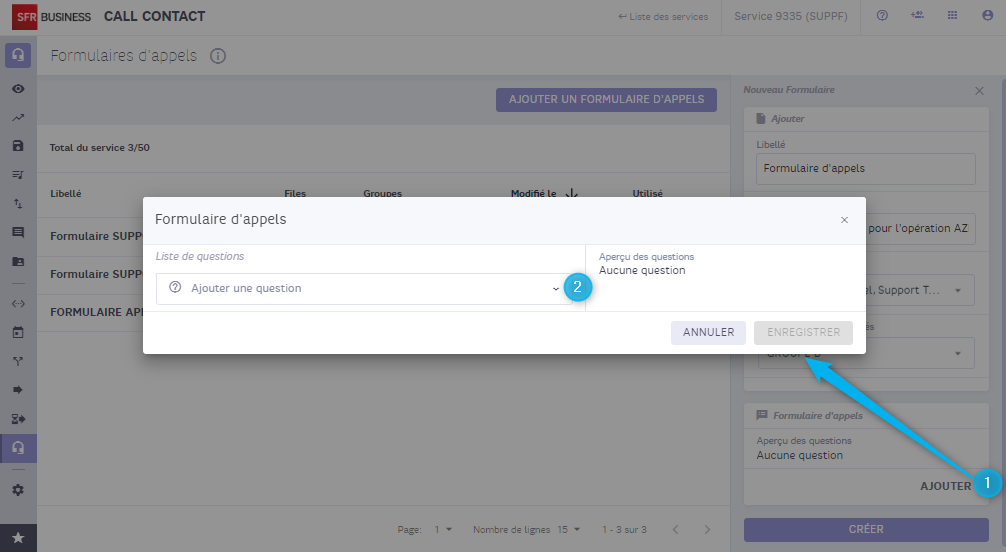Select the highlighted call forms headset icon
This screenshot has height=552, width=1006.
pyautogui.click(x=18, y=447)
